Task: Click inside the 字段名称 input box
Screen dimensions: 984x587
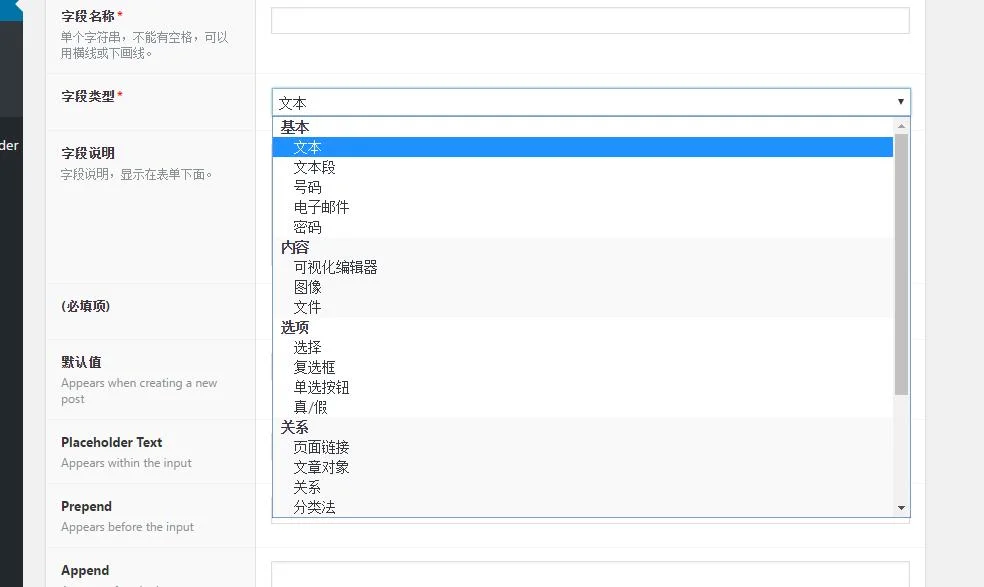Action: click(x=590, y=20)
